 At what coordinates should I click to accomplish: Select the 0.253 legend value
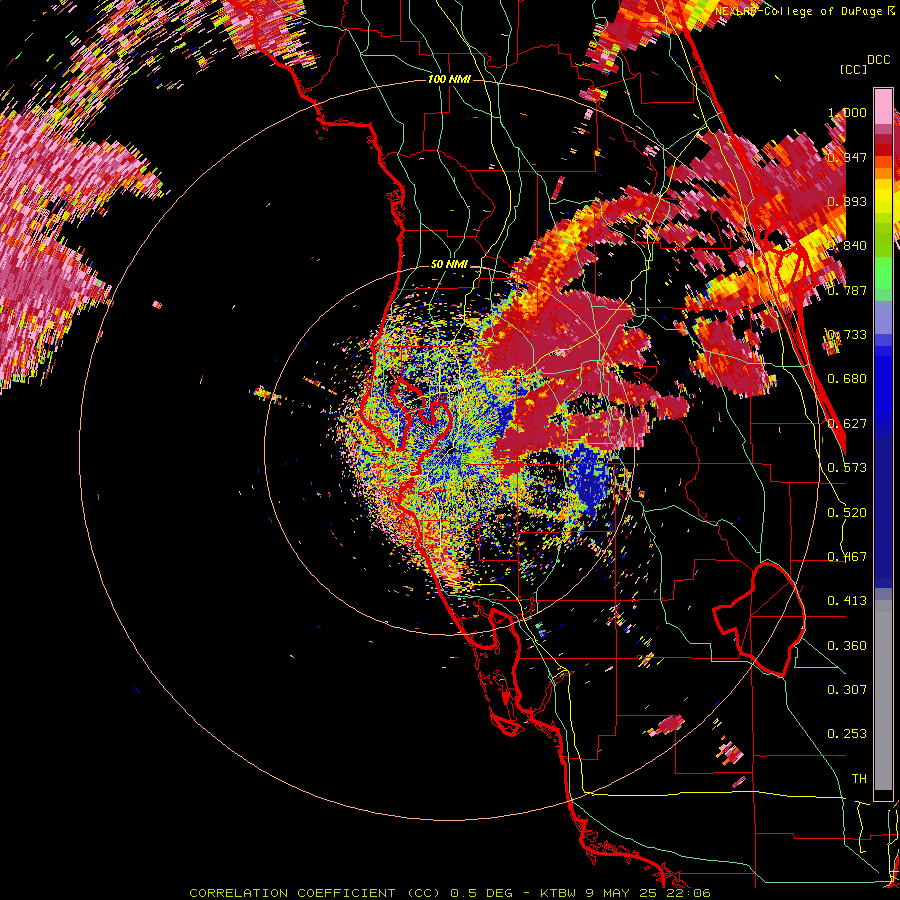tap(847, 734)
